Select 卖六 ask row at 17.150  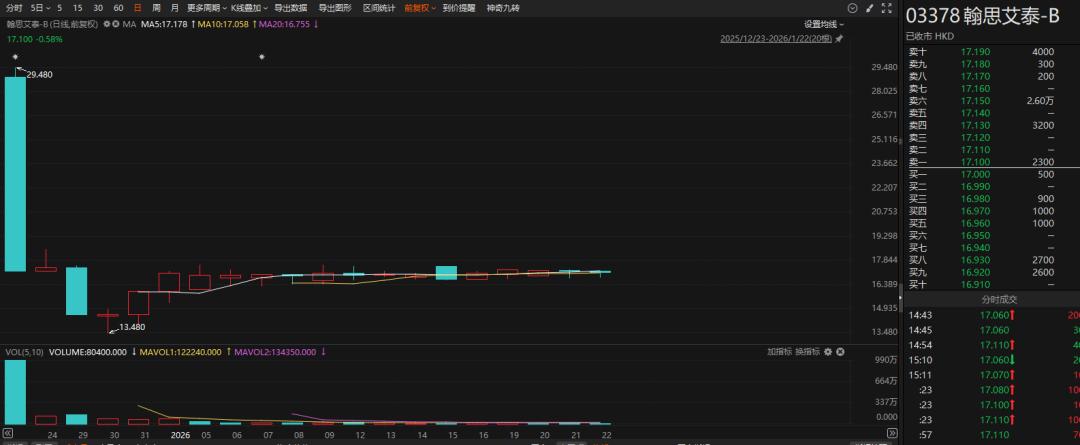pos(991,101)
